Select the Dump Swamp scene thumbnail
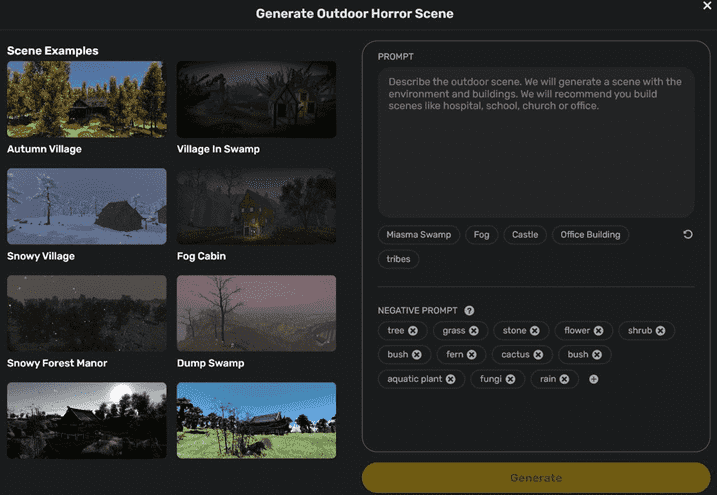Screen dimensions: 717x495 (x=256, y=314)
